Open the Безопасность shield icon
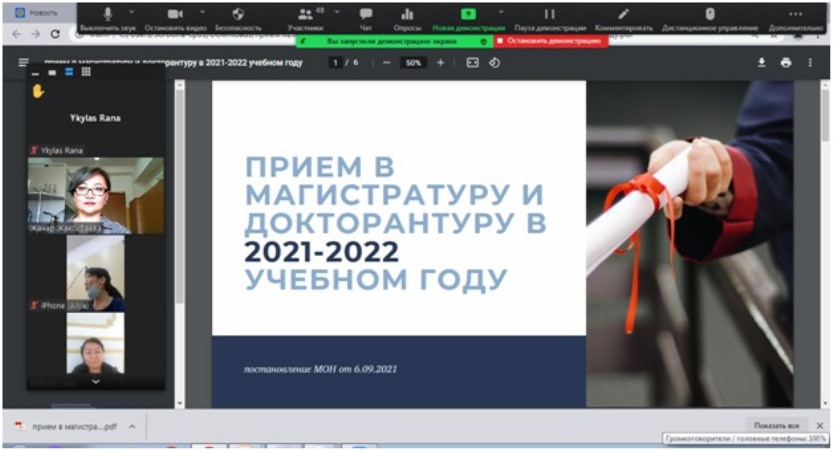This screenshot has width=833, height=451. tap(237, 14)
